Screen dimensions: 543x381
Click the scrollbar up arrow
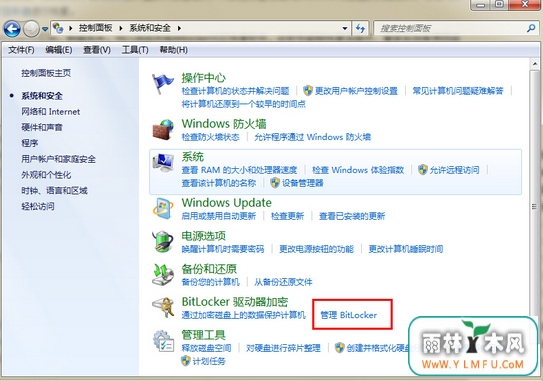click(x=535, y=64)
